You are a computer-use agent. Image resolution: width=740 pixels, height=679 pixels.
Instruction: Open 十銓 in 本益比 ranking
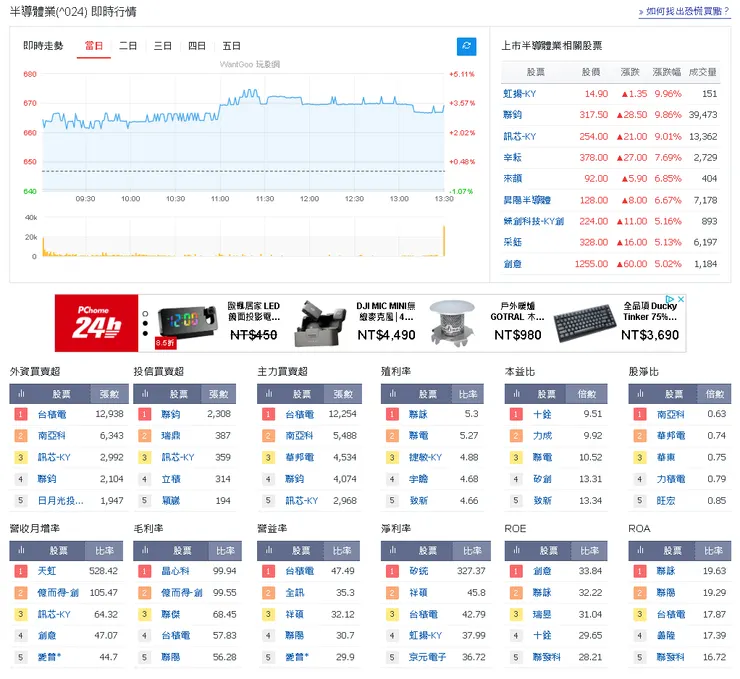coord(542,414)
